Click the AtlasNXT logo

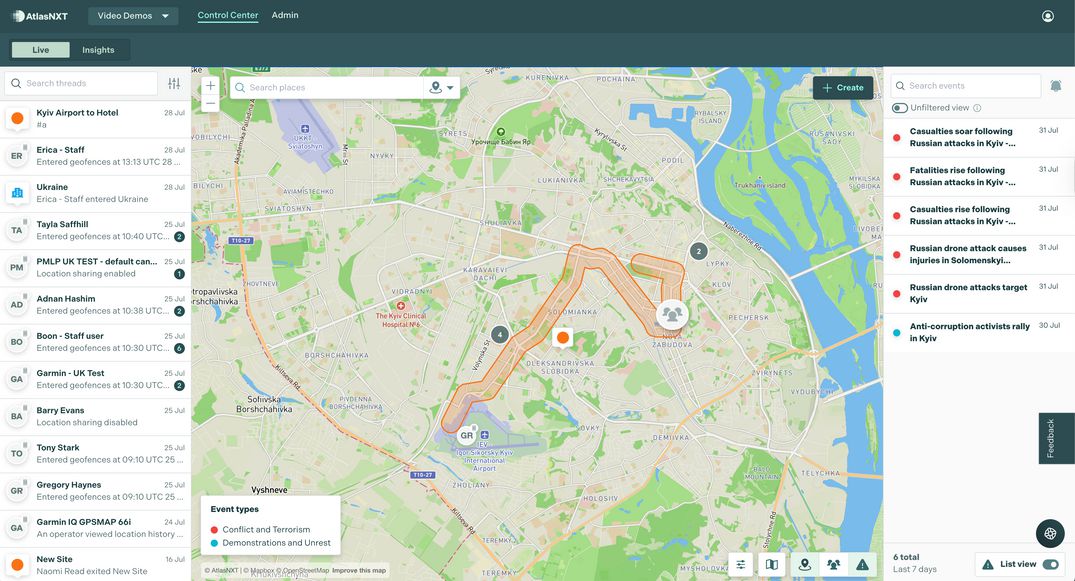click(40, 16)
